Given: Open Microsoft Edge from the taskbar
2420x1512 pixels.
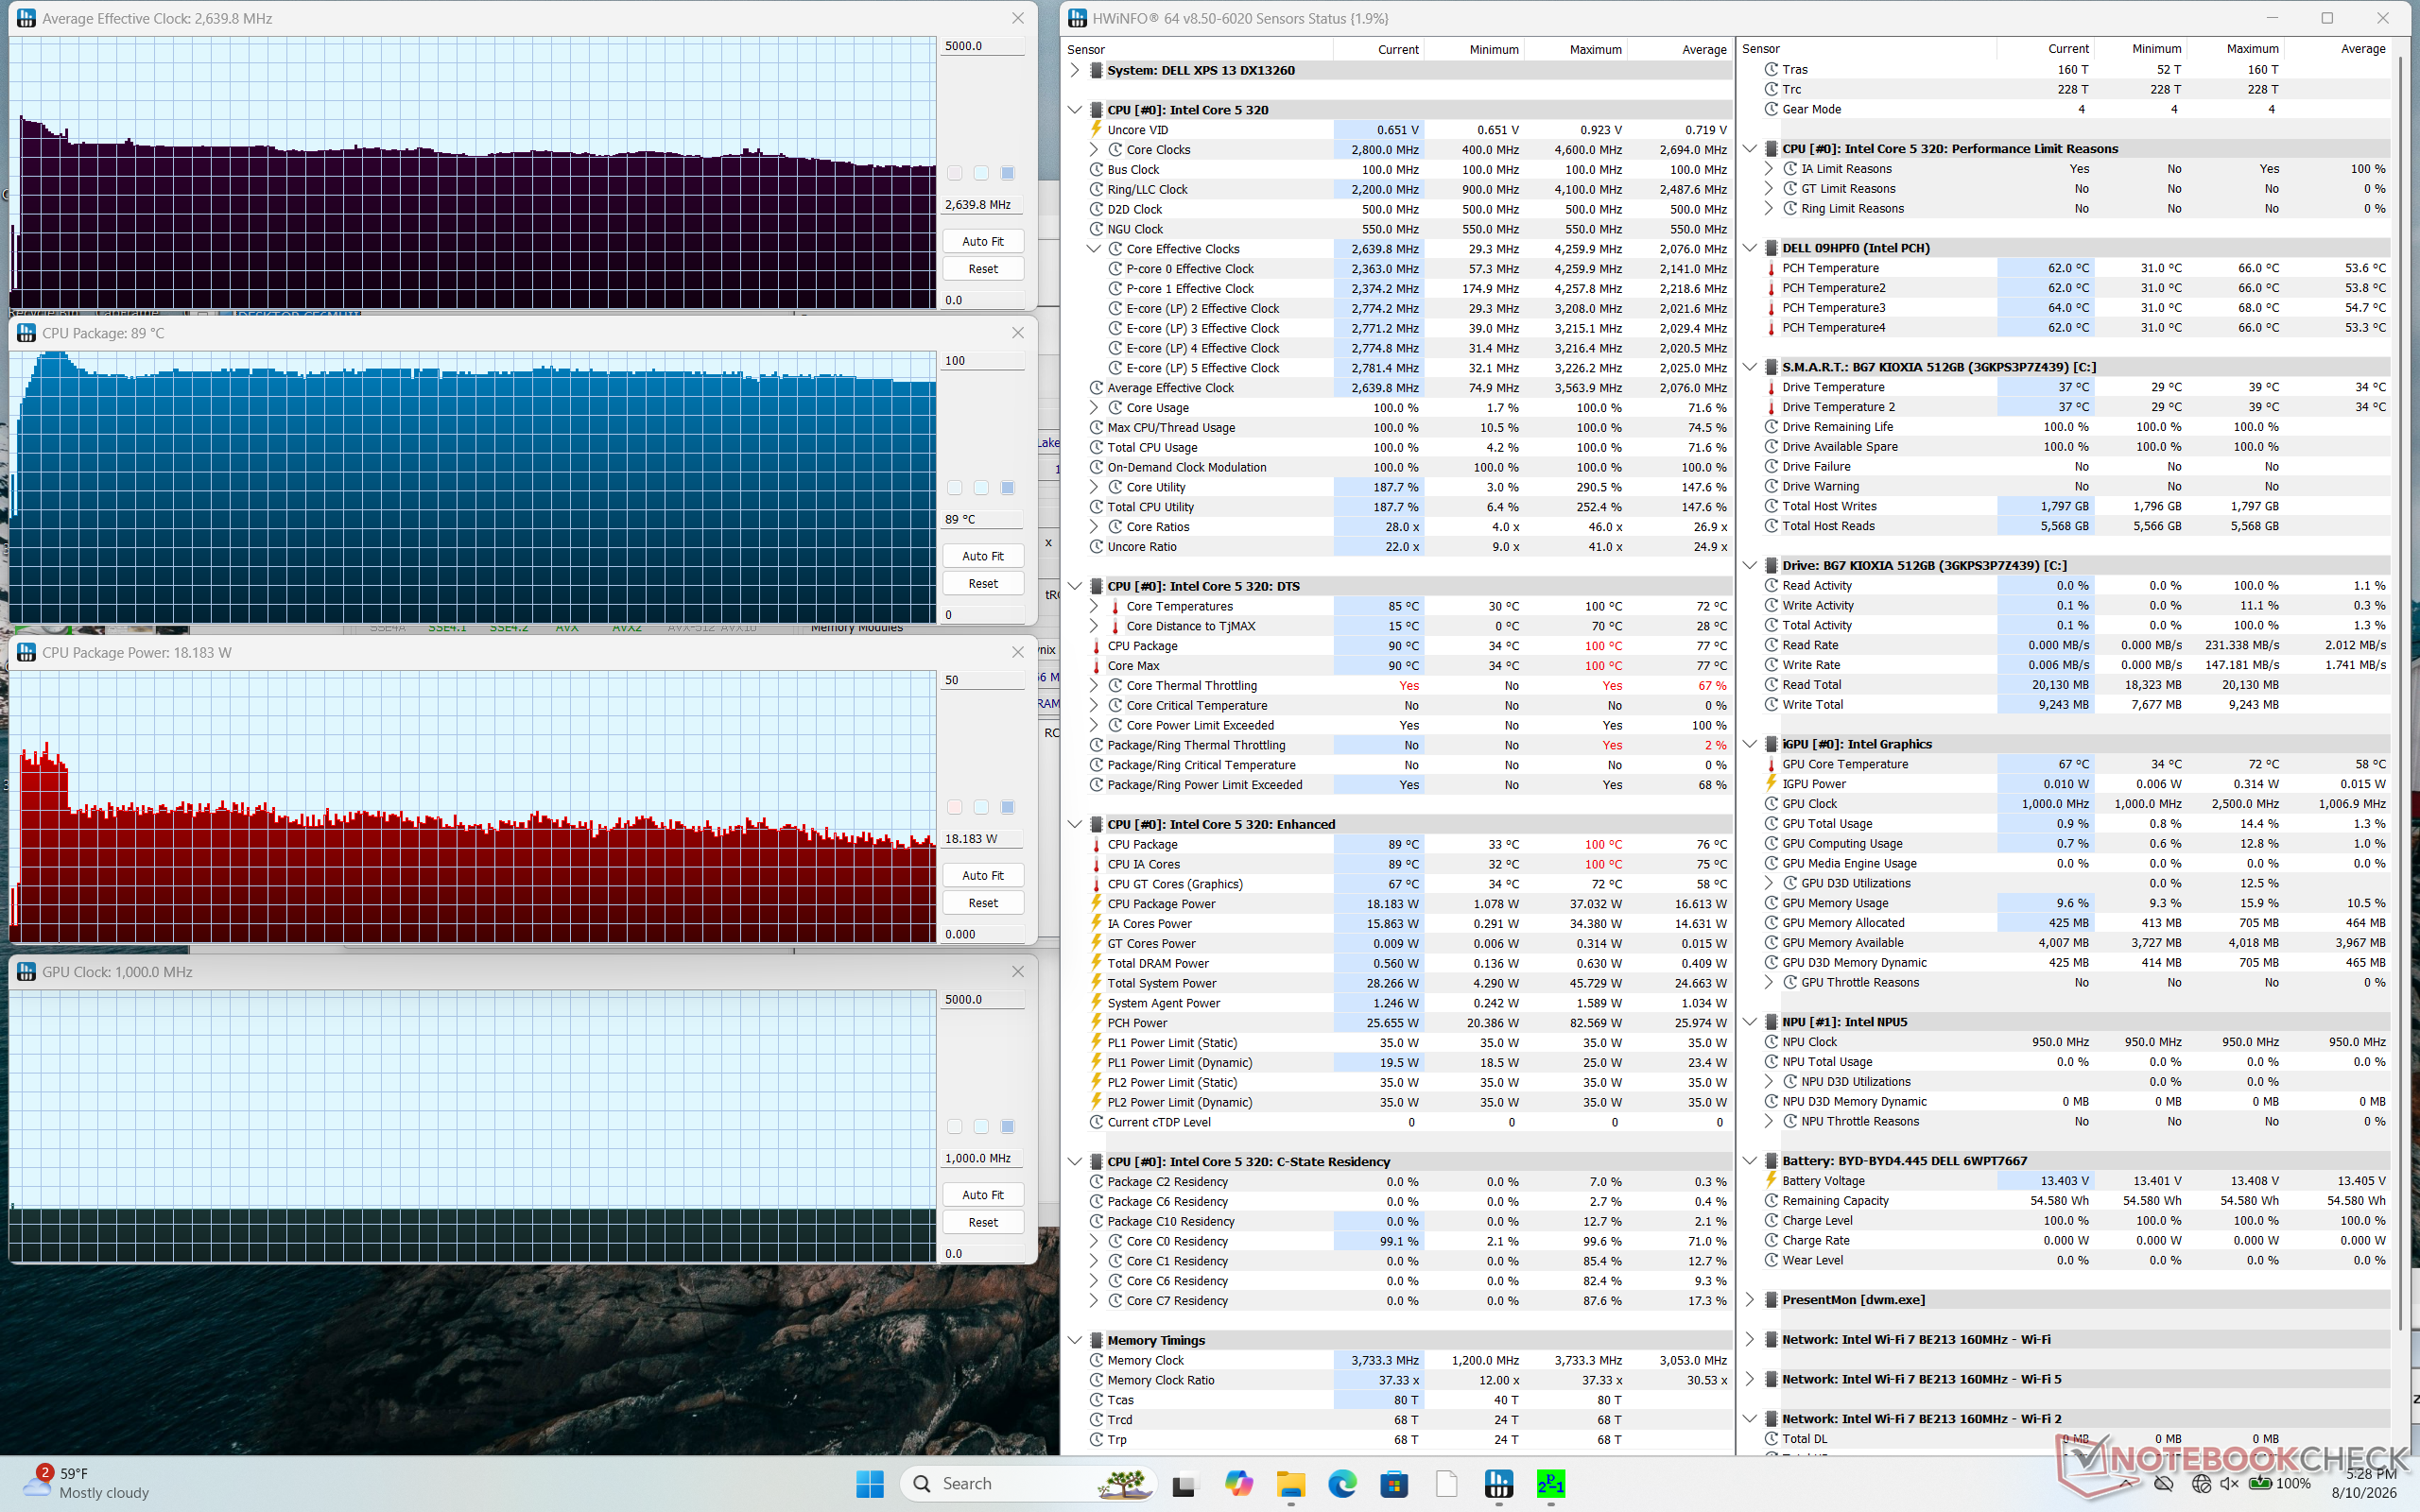Looking at the screenshot, I should click(1342, 1484).
